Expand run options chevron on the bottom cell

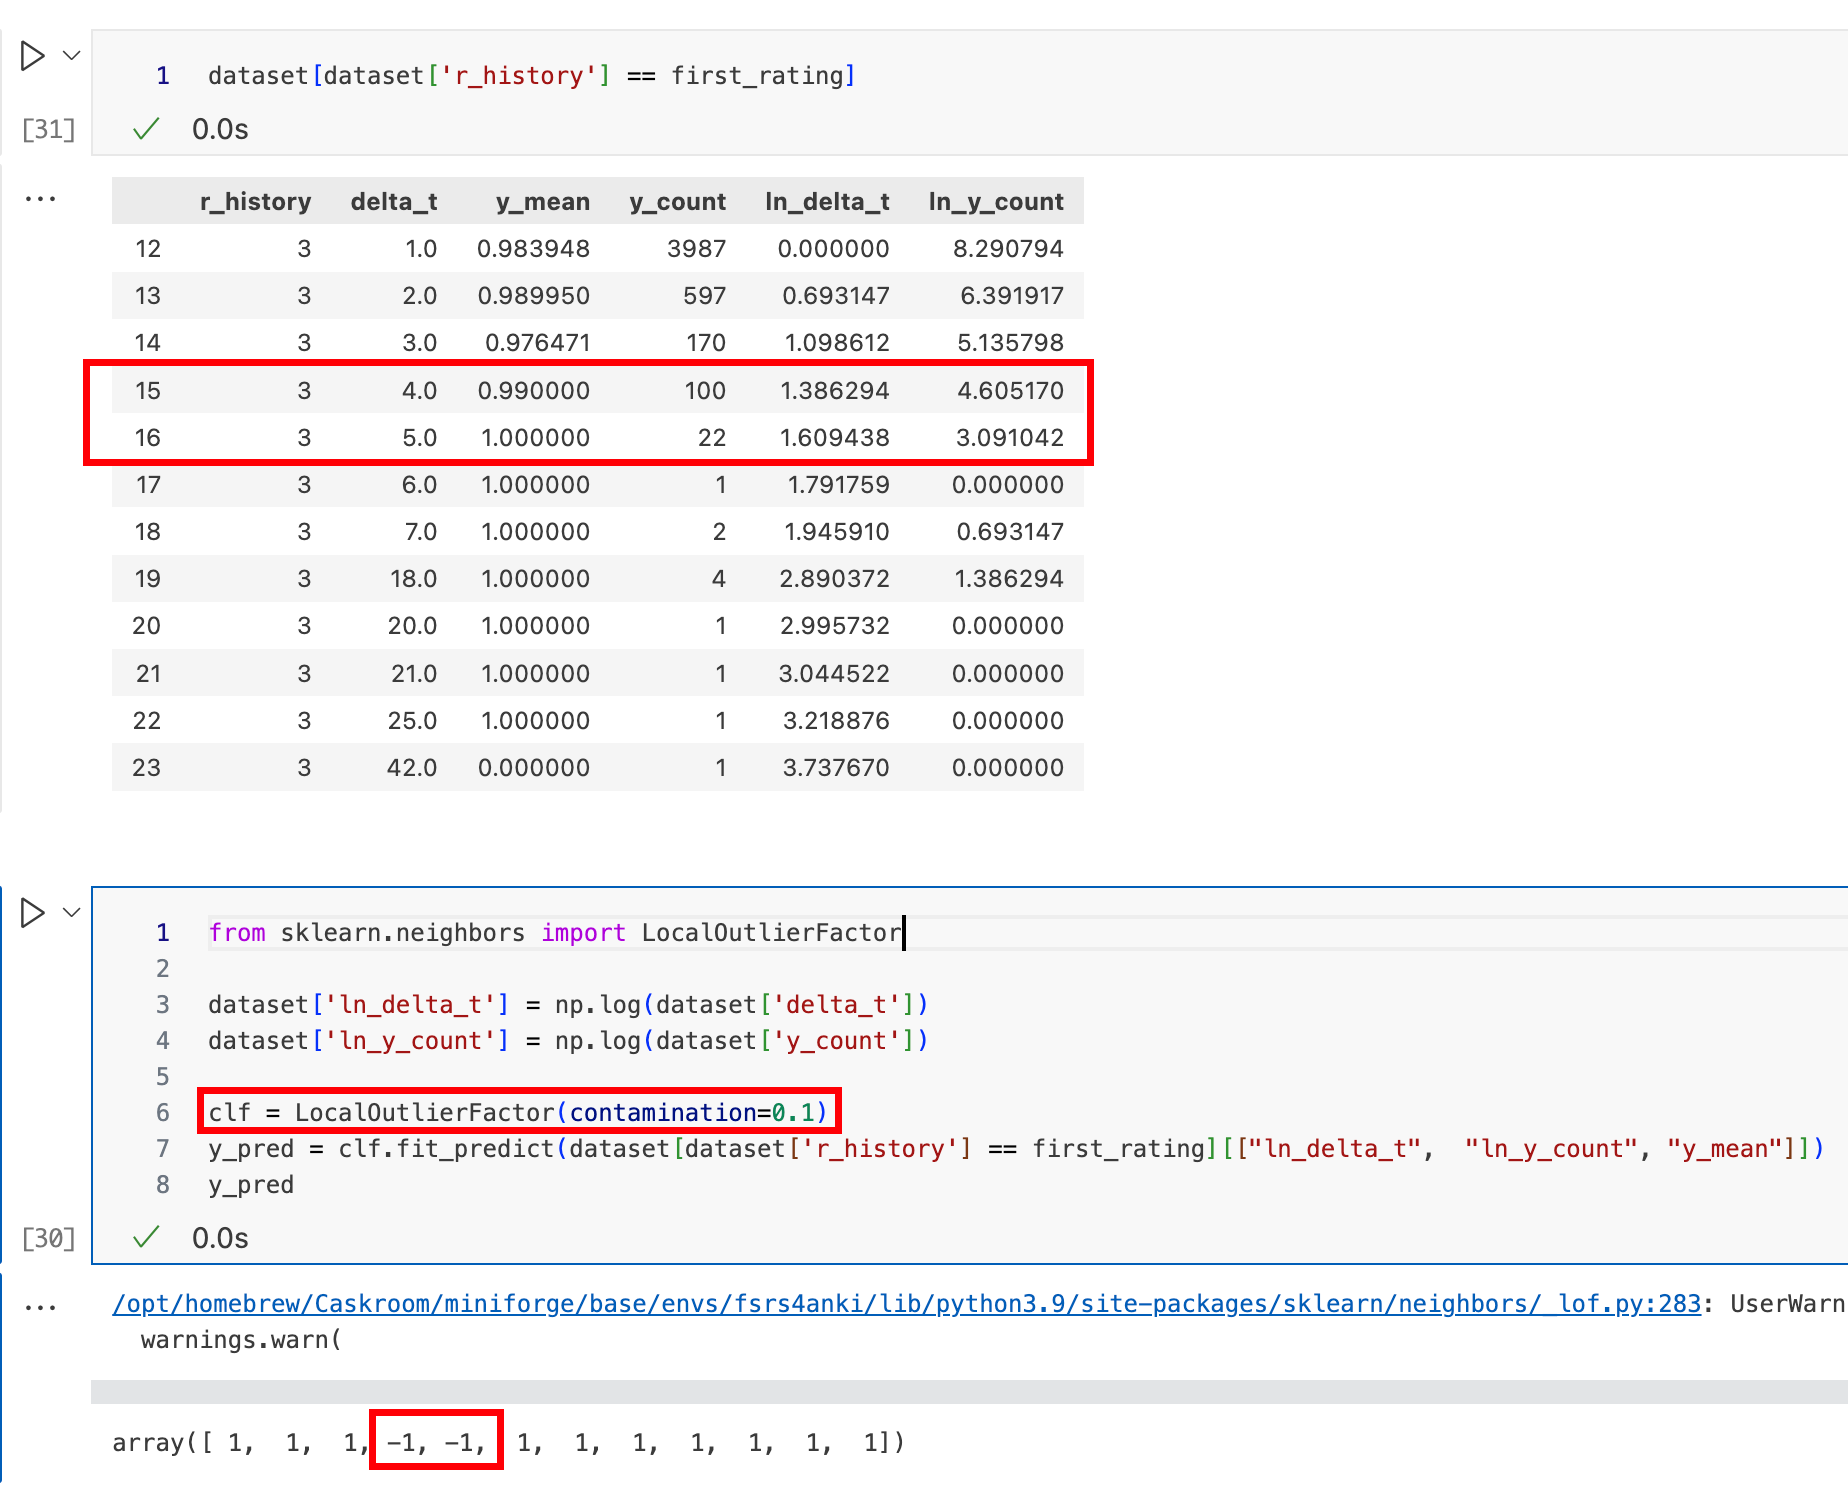(x=70, y=912)
